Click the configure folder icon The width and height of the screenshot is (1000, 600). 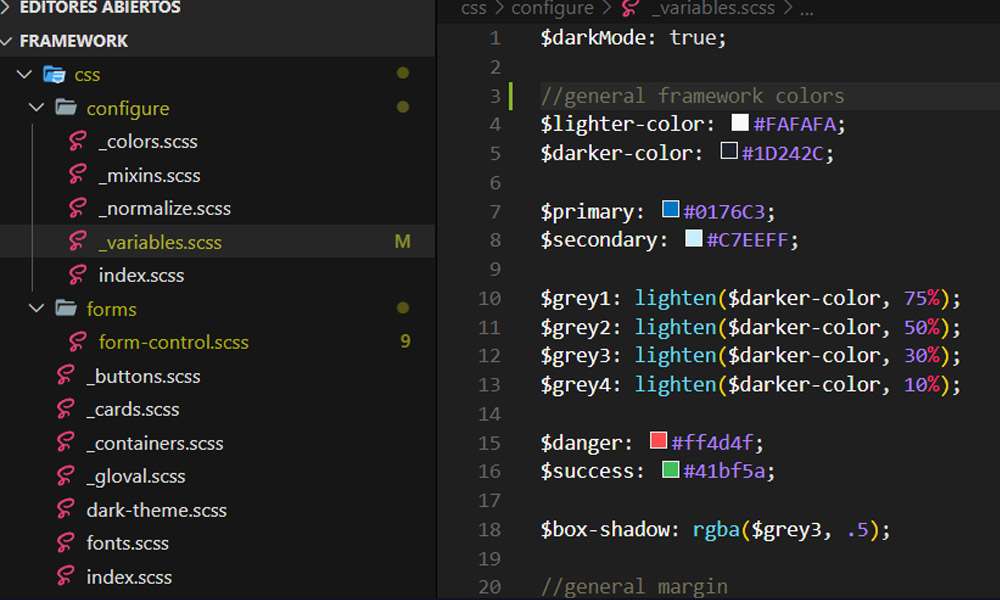point(66,108)
